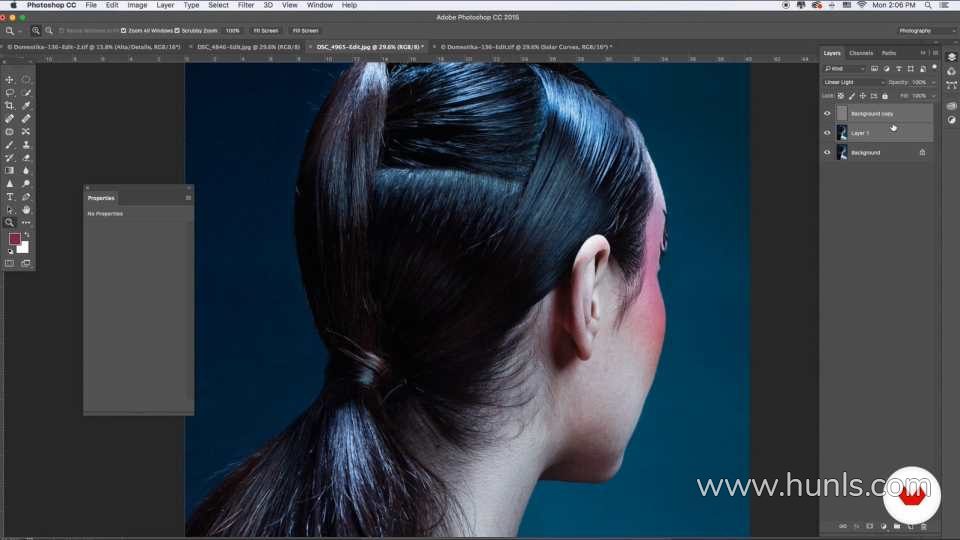The image size is (960, 540).
Task: Select the Quick Selection tool
Action: [26, 92]
